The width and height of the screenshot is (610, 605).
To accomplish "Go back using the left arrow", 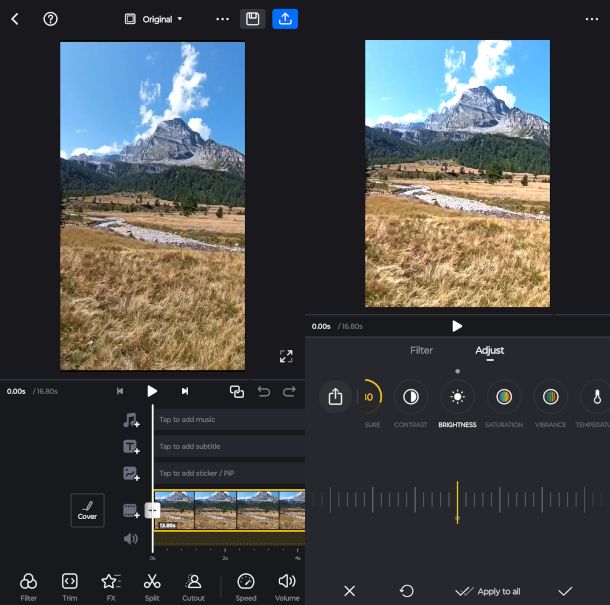I will coord(15,19).
